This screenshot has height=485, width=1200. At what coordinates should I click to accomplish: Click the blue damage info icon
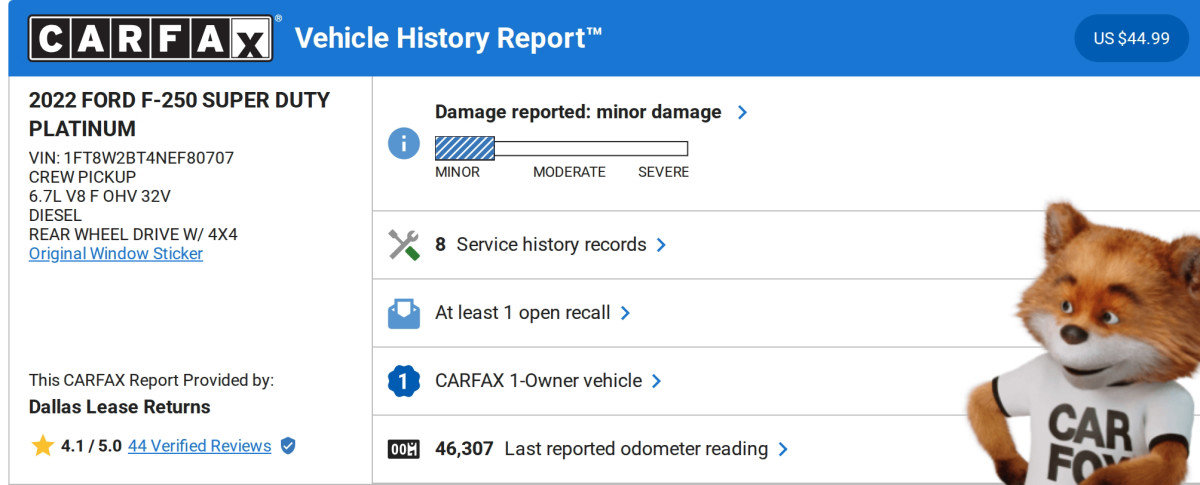[403, 142]
